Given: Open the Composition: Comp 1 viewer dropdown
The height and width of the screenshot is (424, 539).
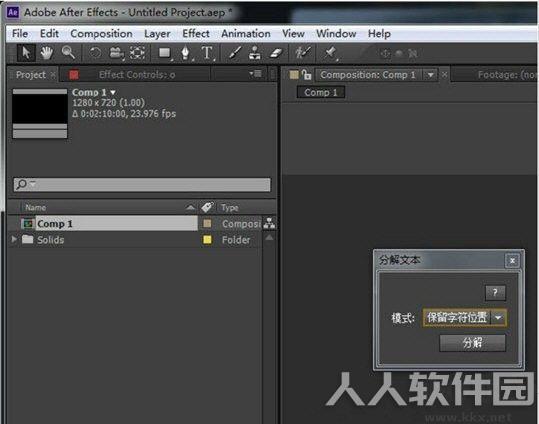Looking at the screenshot, I should (430, 75).
